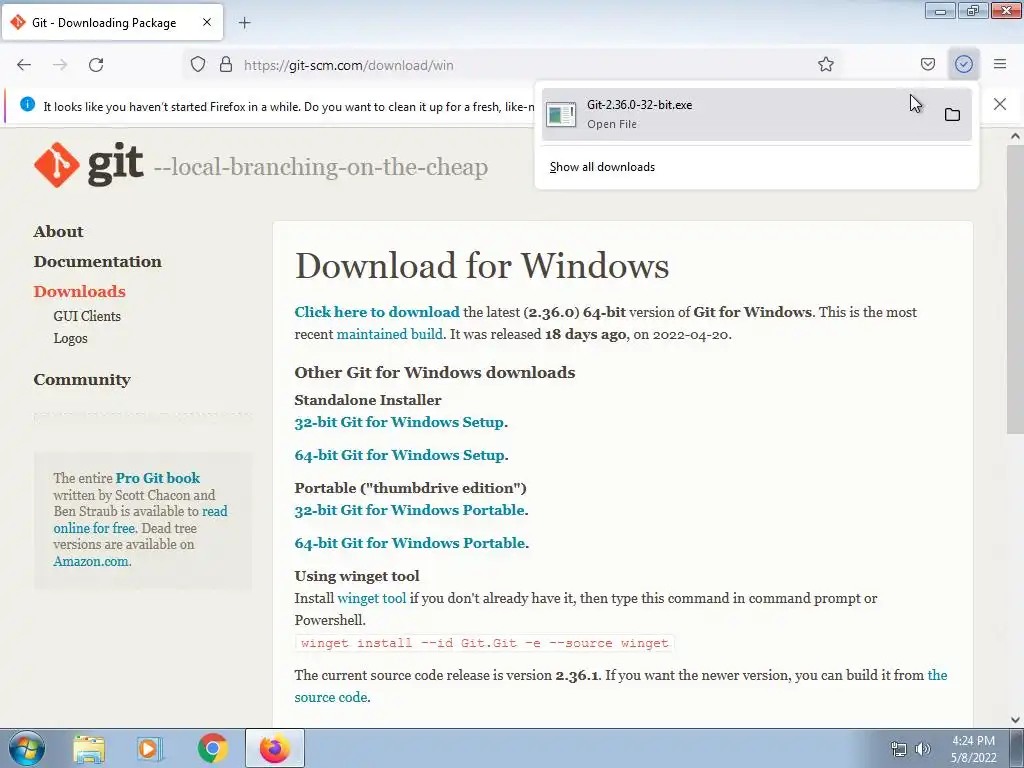The width and height of the screenshot is (1024, 768).
Task: Download 64-bit Git for Windows Setup
Action: [x=400, y=455]
